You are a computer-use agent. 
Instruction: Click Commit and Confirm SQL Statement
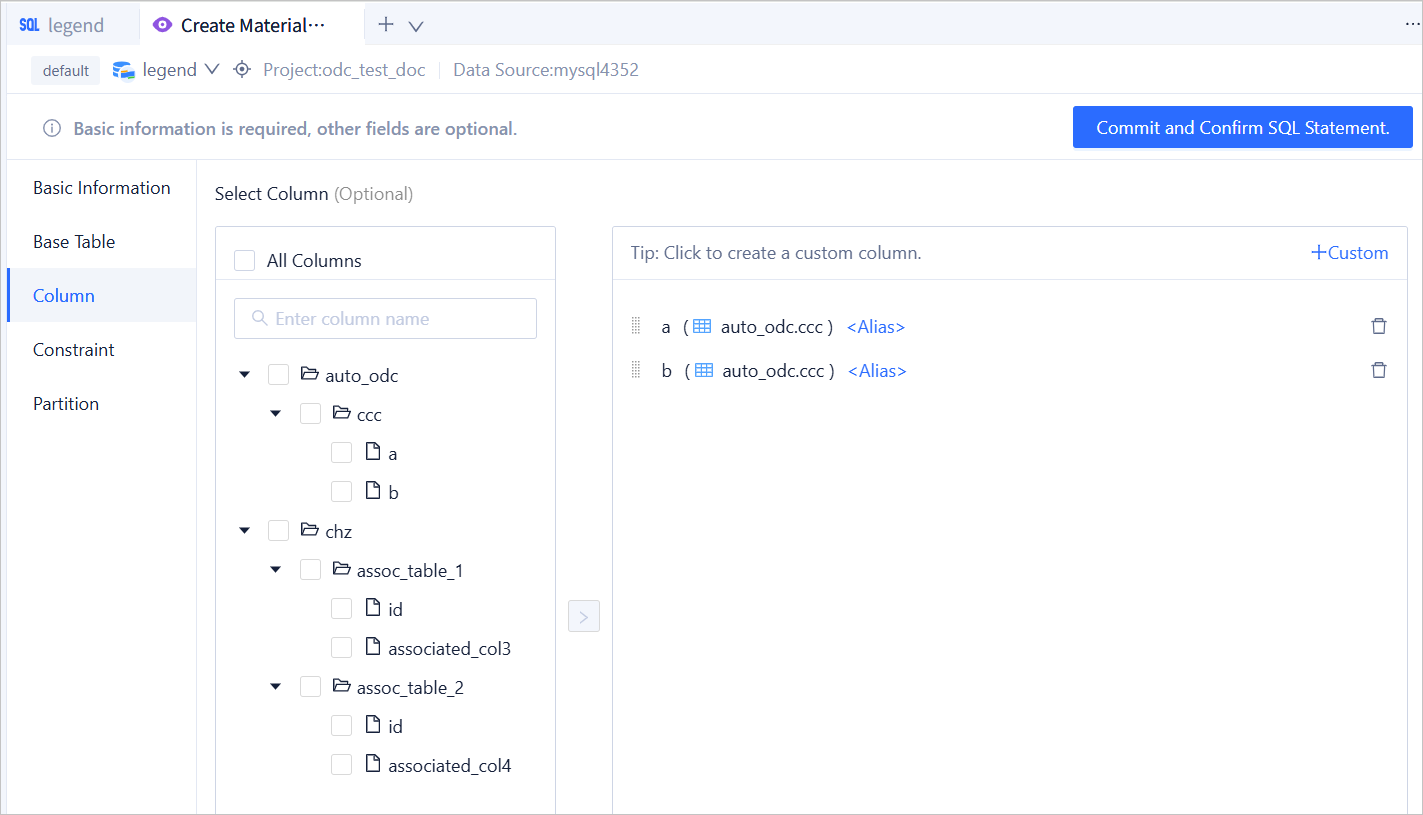[1242, 128]
